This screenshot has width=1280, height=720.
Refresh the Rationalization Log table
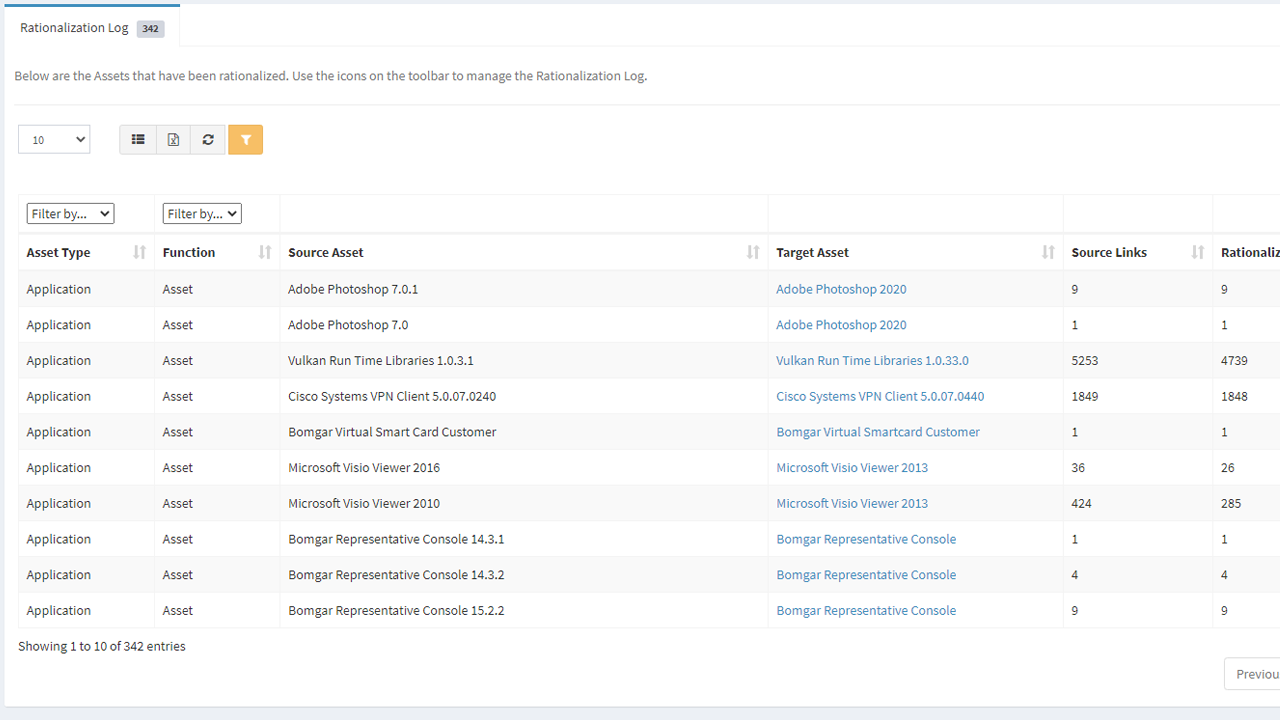(x=208, y=140)
